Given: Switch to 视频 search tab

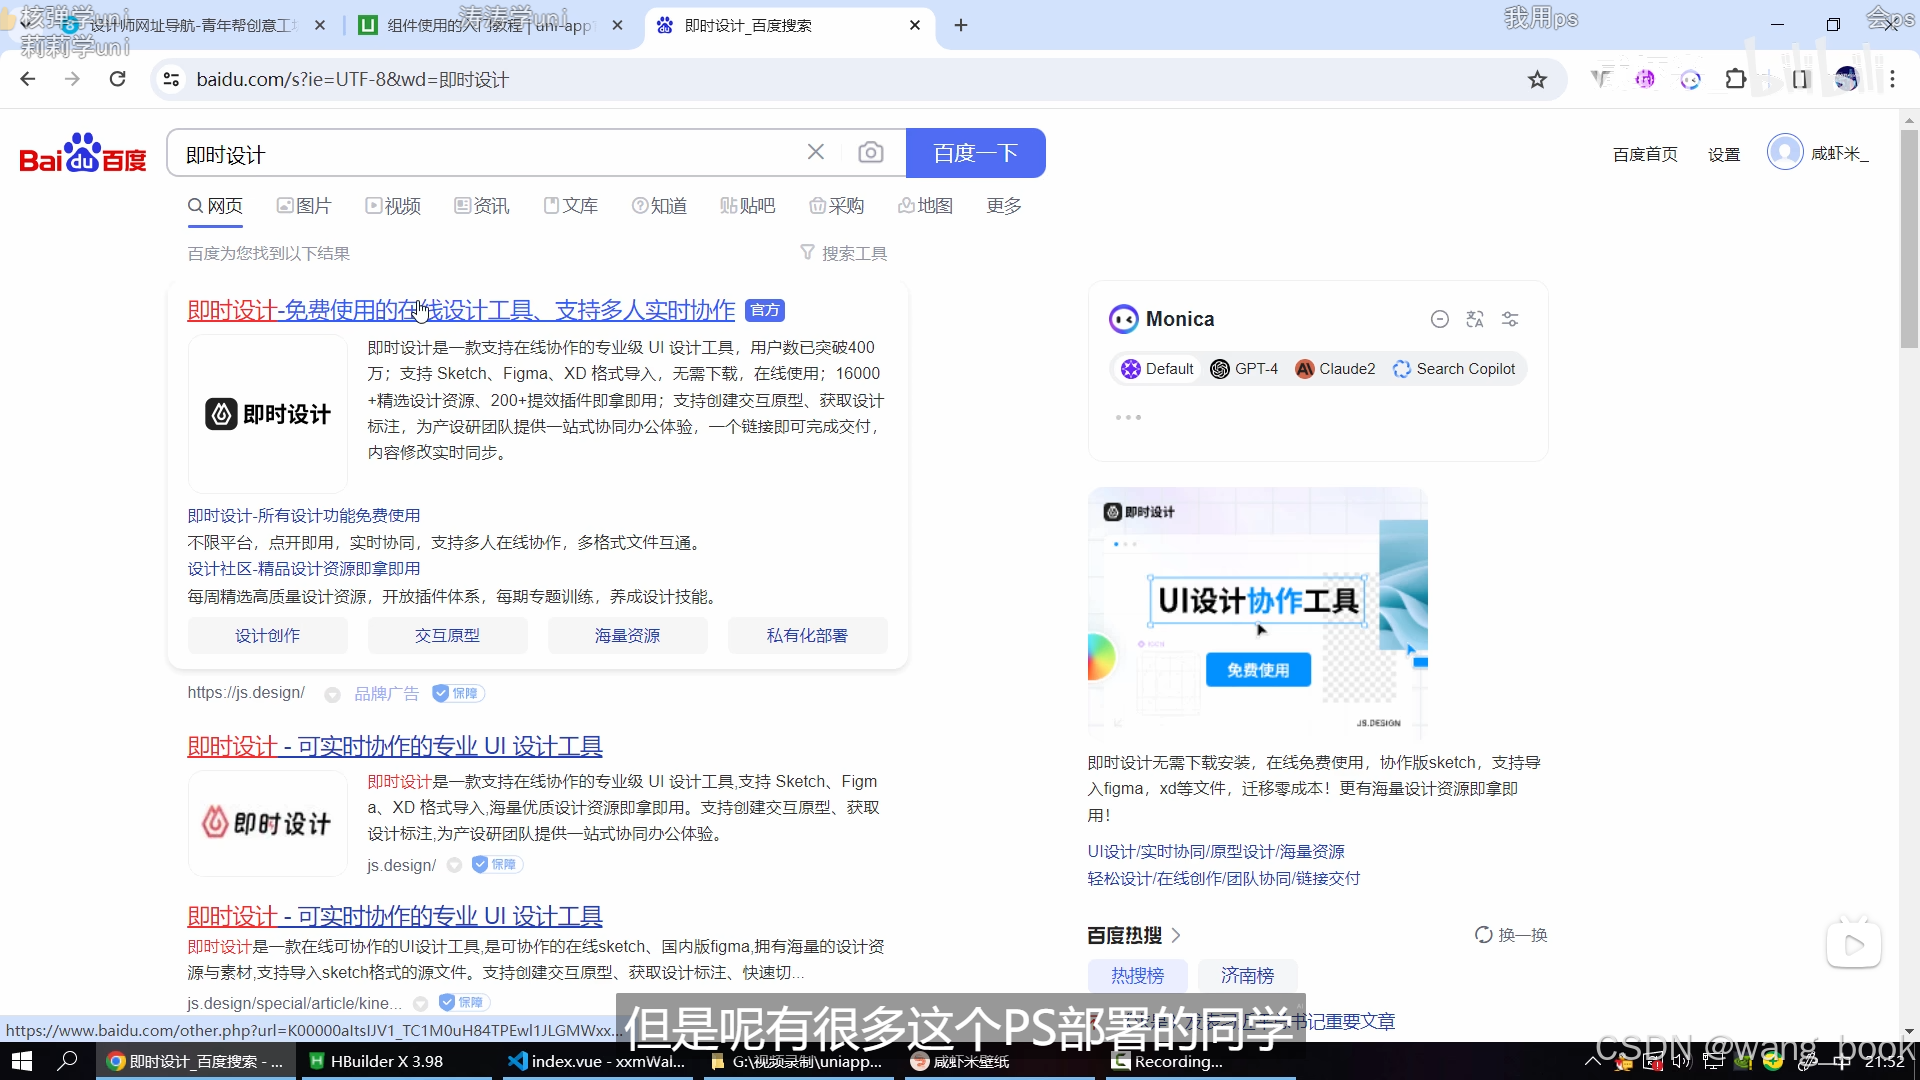Looking at the screenshot, I should coord(393,205).
